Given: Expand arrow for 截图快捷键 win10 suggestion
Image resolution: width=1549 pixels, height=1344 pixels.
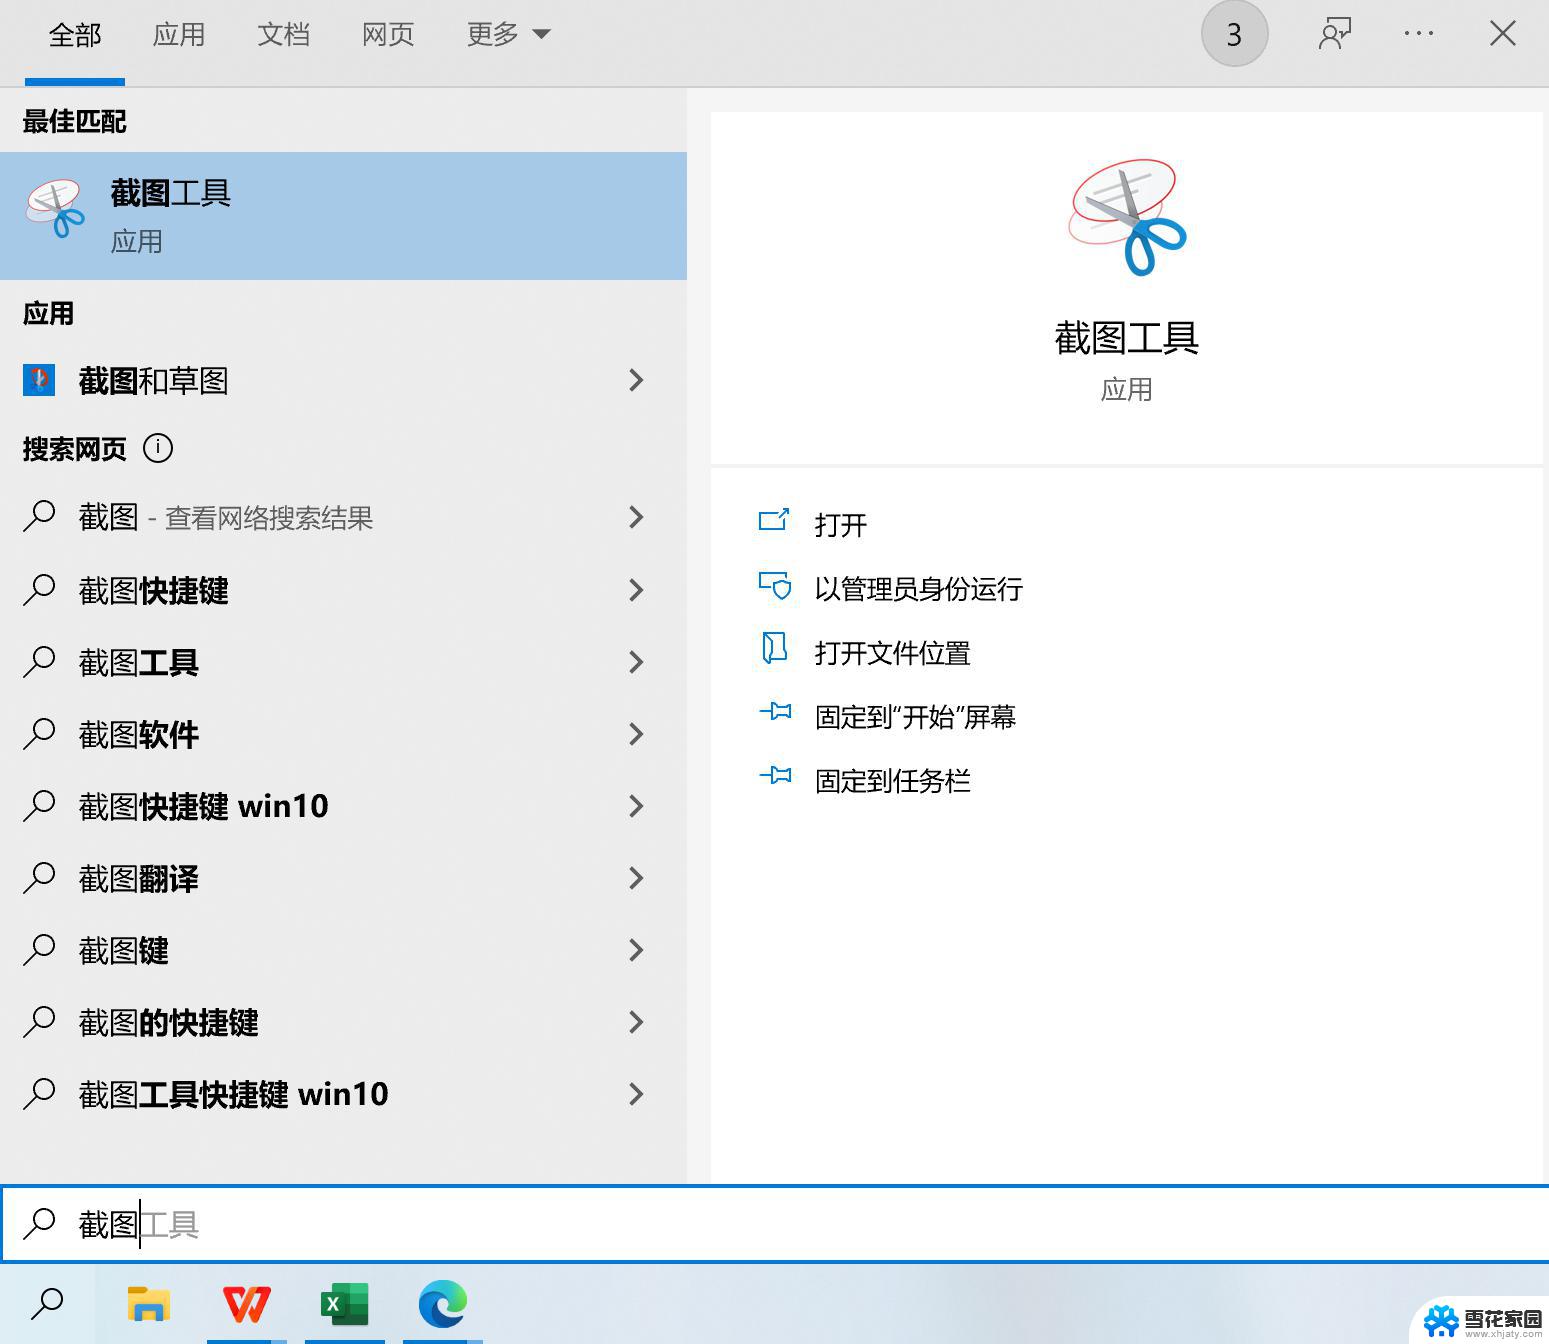Looking at the screenshot, I should coord(636,806).
